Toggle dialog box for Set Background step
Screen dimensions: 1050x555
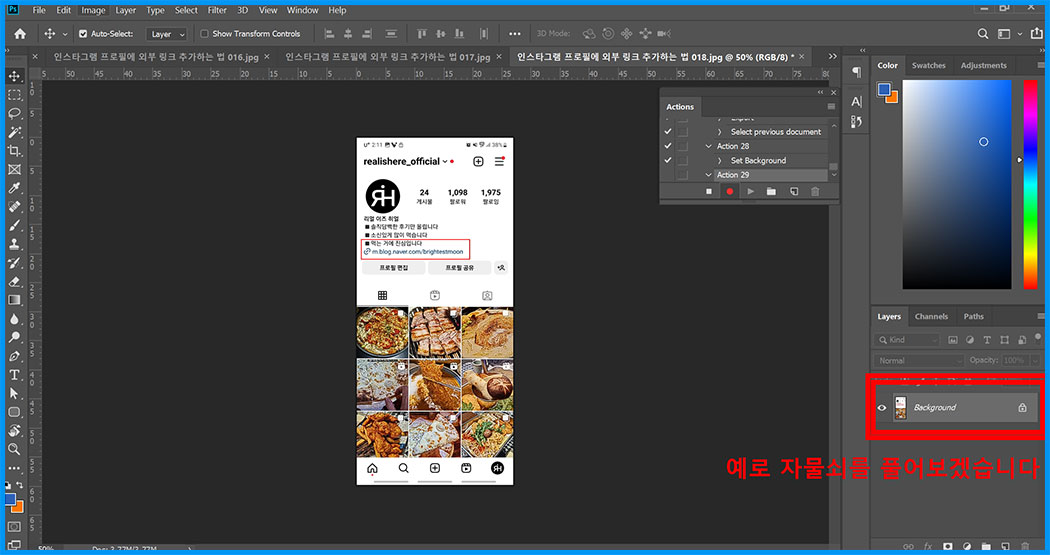(x=682, y=161)
